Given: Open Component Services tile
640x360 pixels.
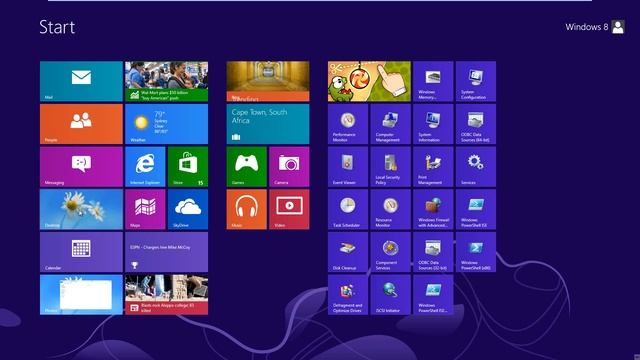Looking at the screenshot, I should [391, 252].
